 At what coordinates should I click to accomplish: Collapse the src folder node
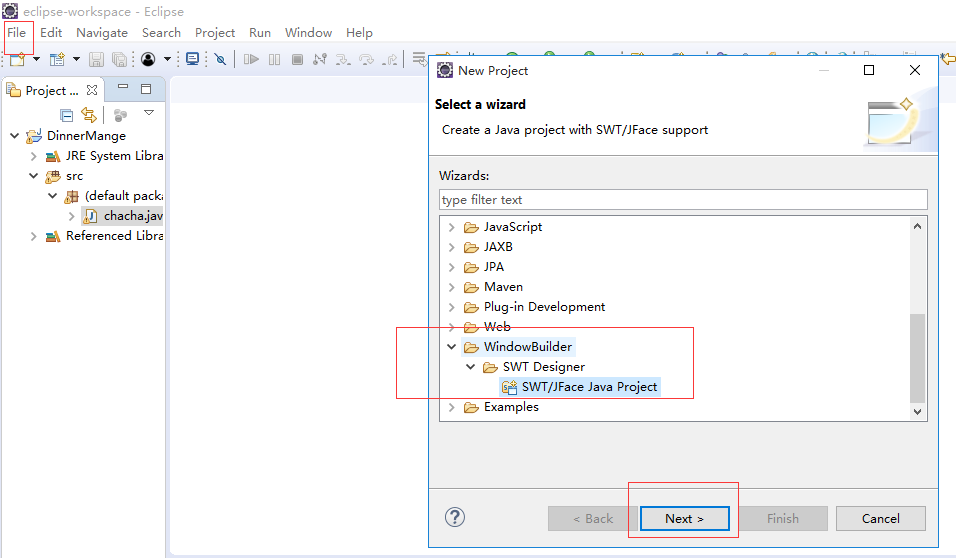[34, 176]
